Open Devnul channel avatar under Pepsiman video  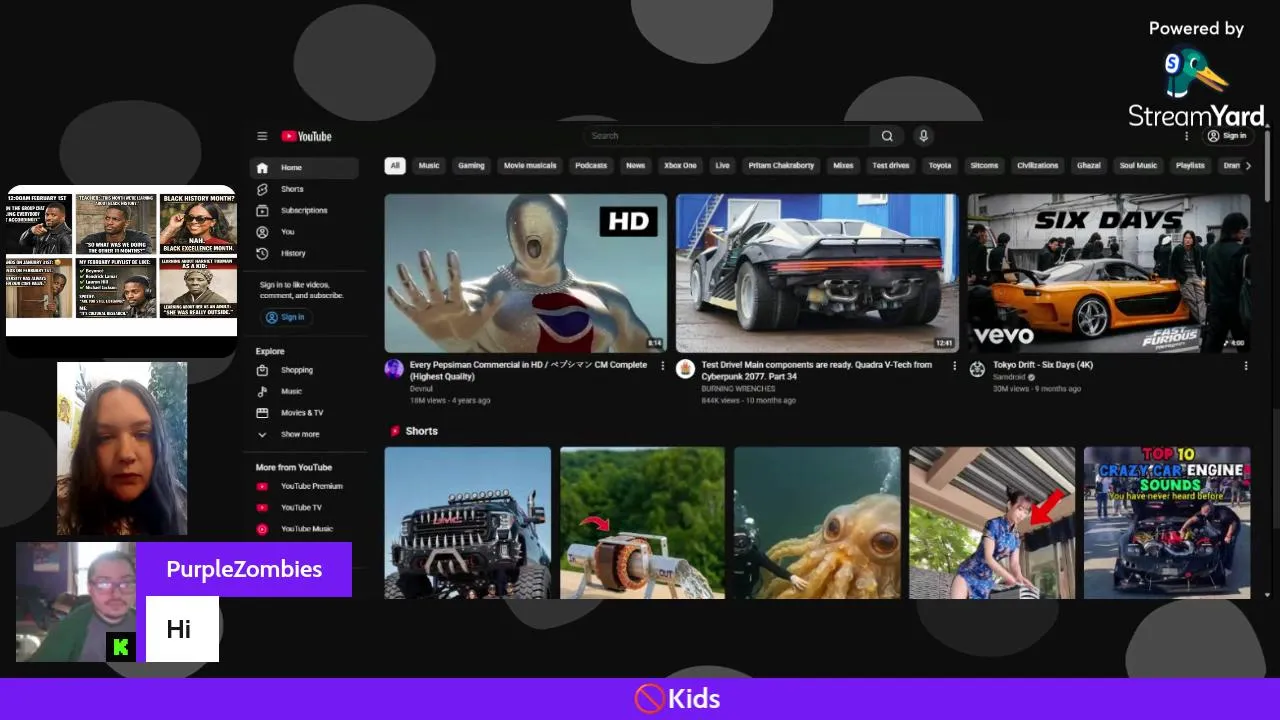coord(394,369)
